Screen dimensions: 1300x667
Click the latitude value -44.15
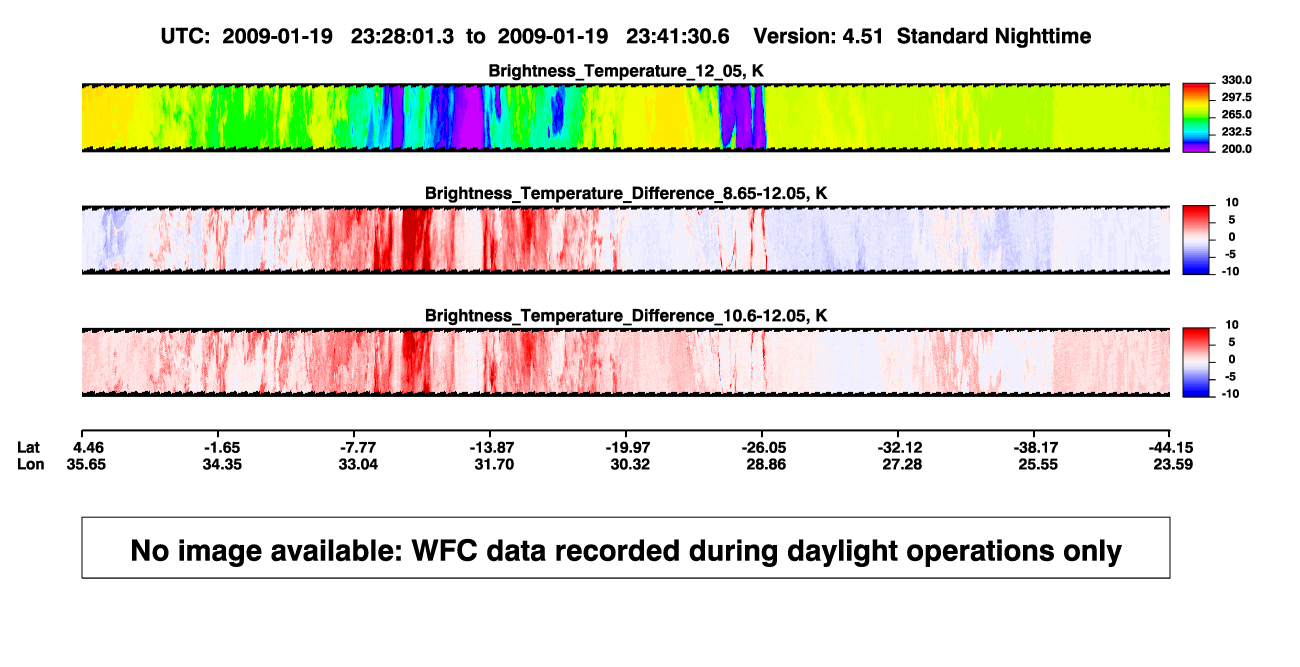(x=1169, y=447)
